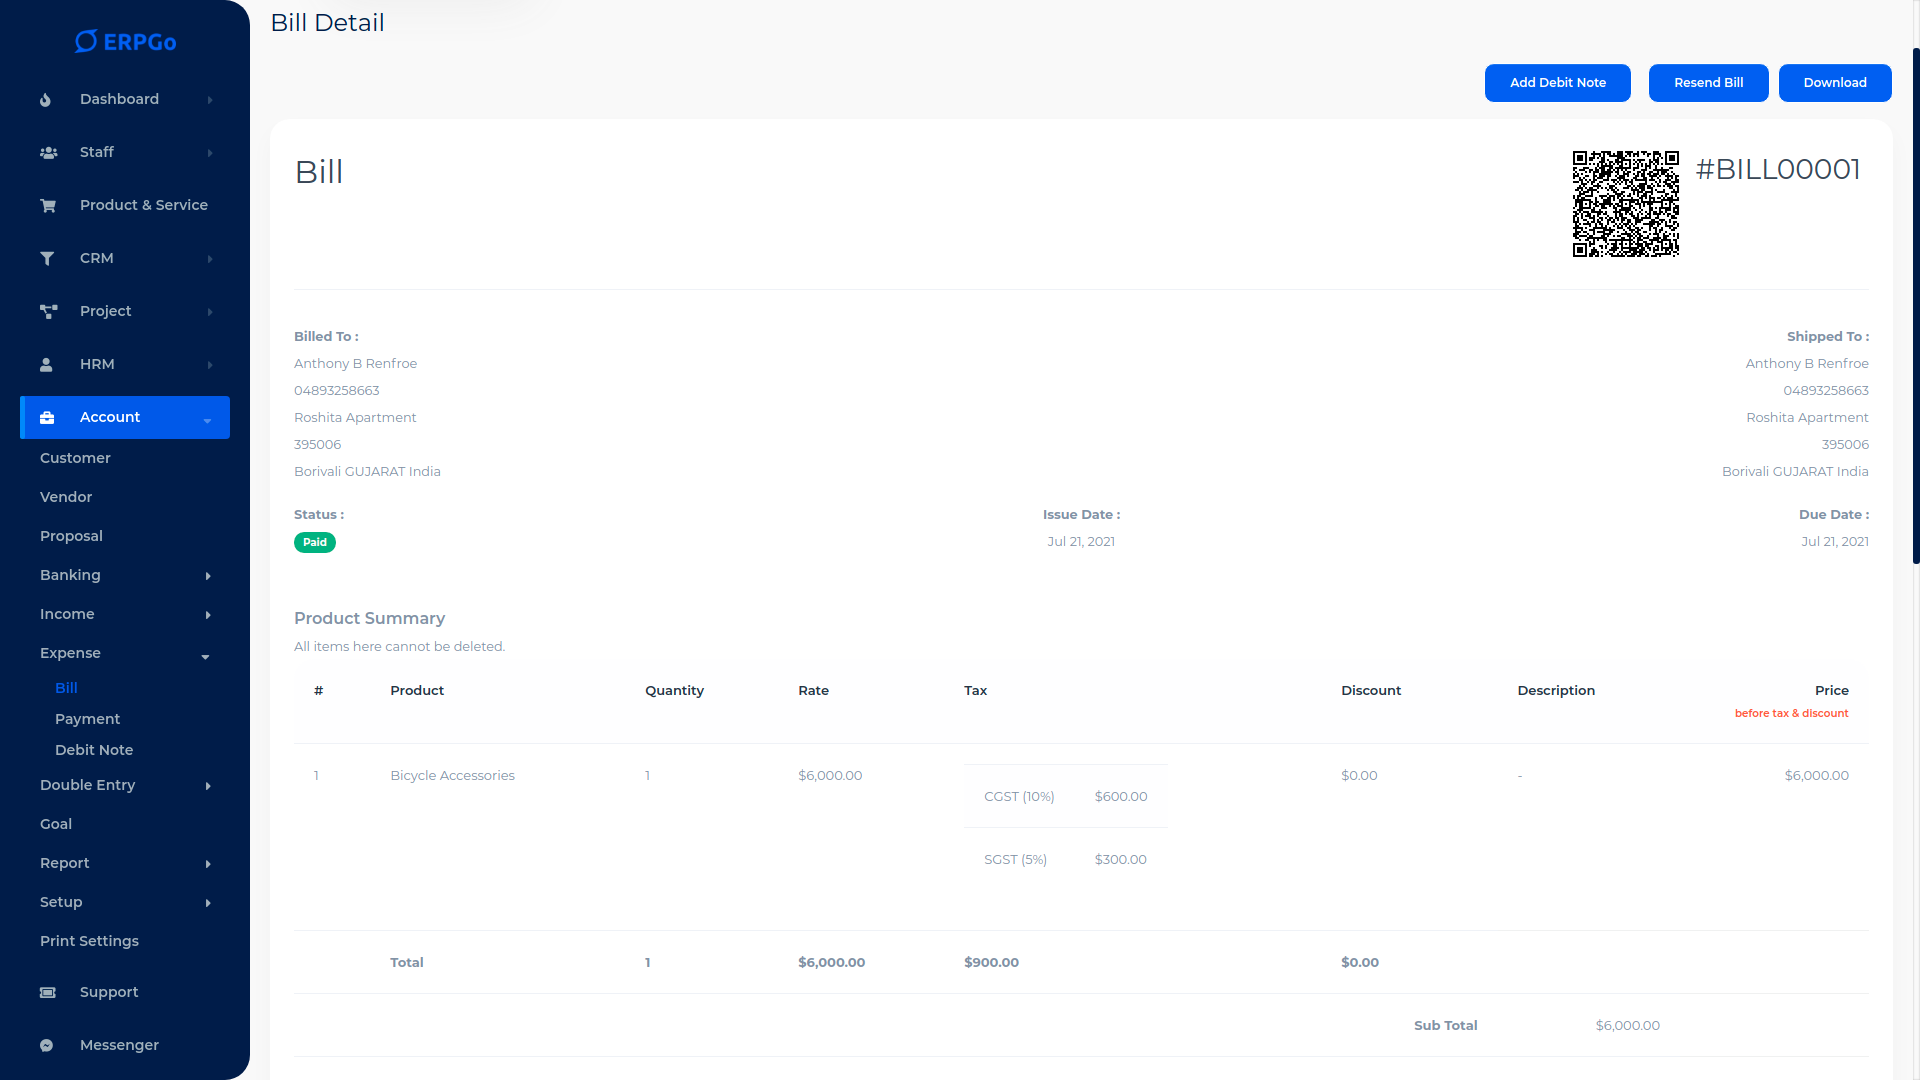
Task: Expand the Banking submenu arrow
Action: 208,576
